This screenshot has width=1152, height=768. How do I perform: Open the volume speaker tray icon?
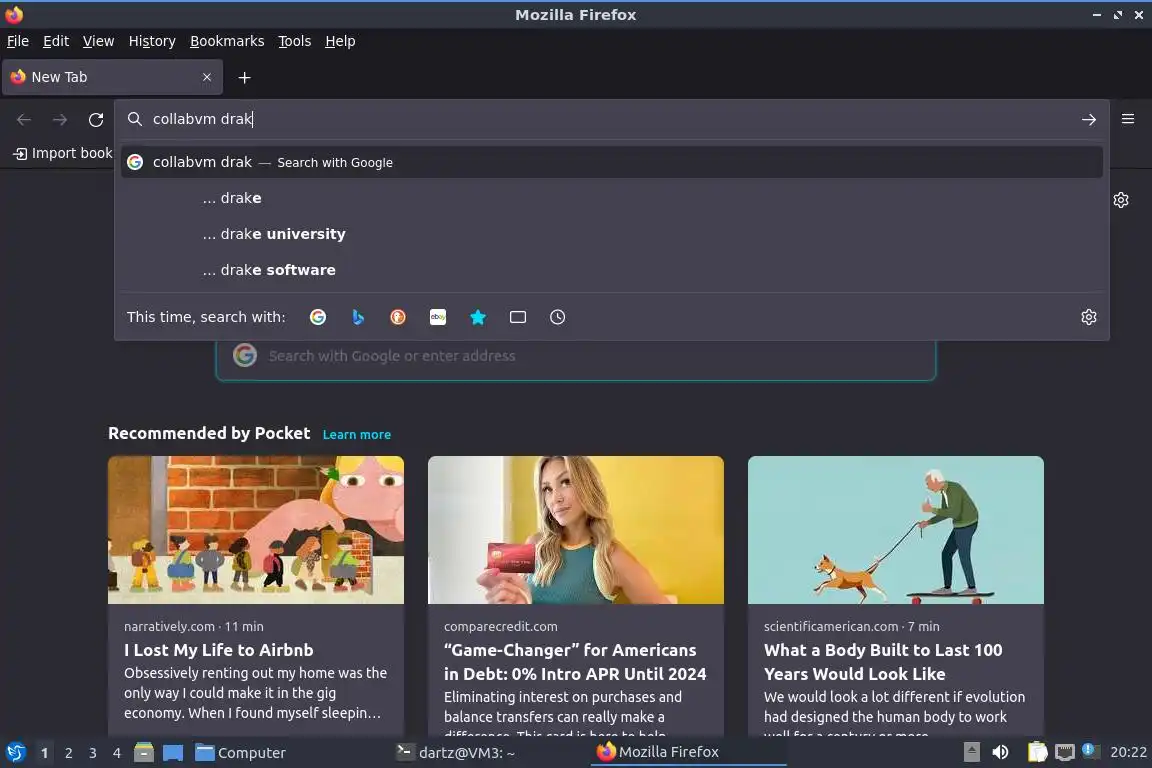coord(1000,752)
